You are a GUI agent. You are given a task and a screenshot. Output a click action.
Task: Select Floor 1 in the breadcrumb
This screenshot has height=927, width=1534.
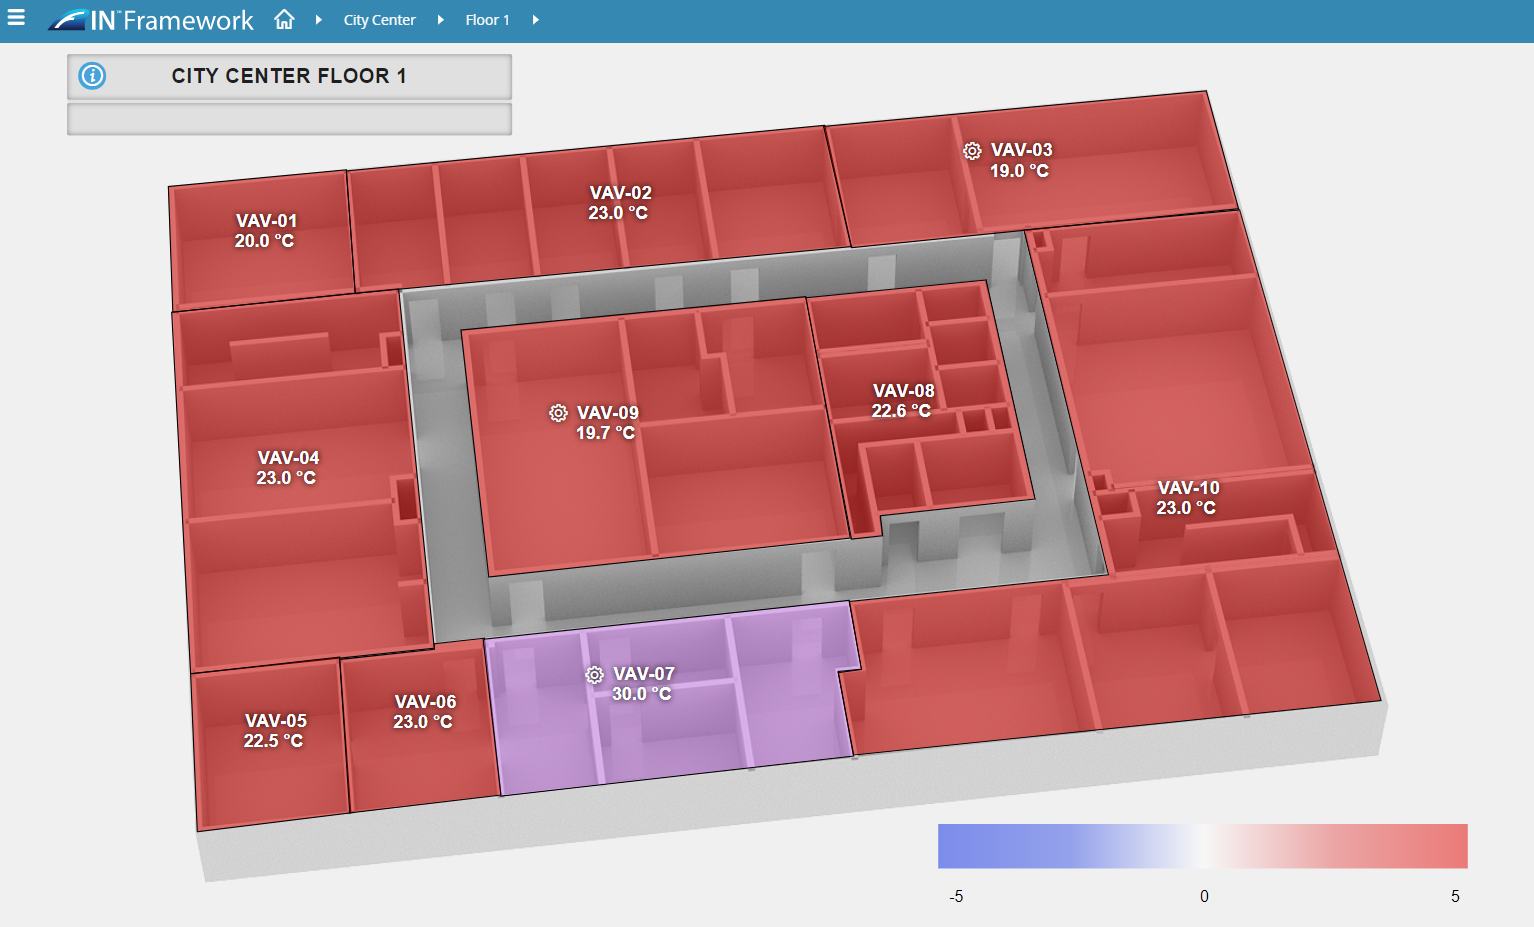coord(487,19)
